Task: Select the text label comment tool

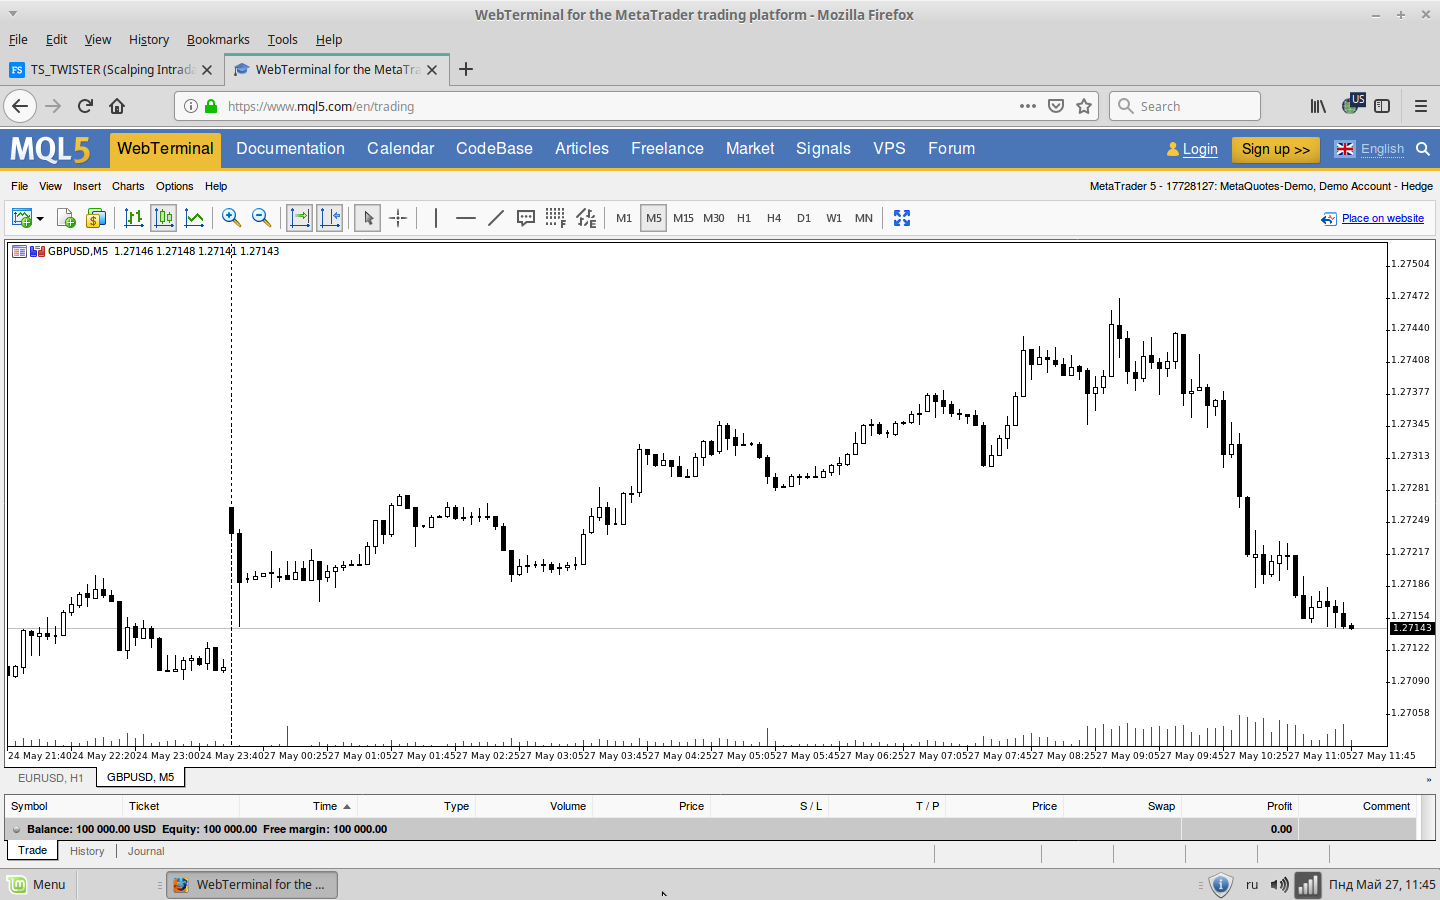Action: pyautogui.click(x=526, y=218)
